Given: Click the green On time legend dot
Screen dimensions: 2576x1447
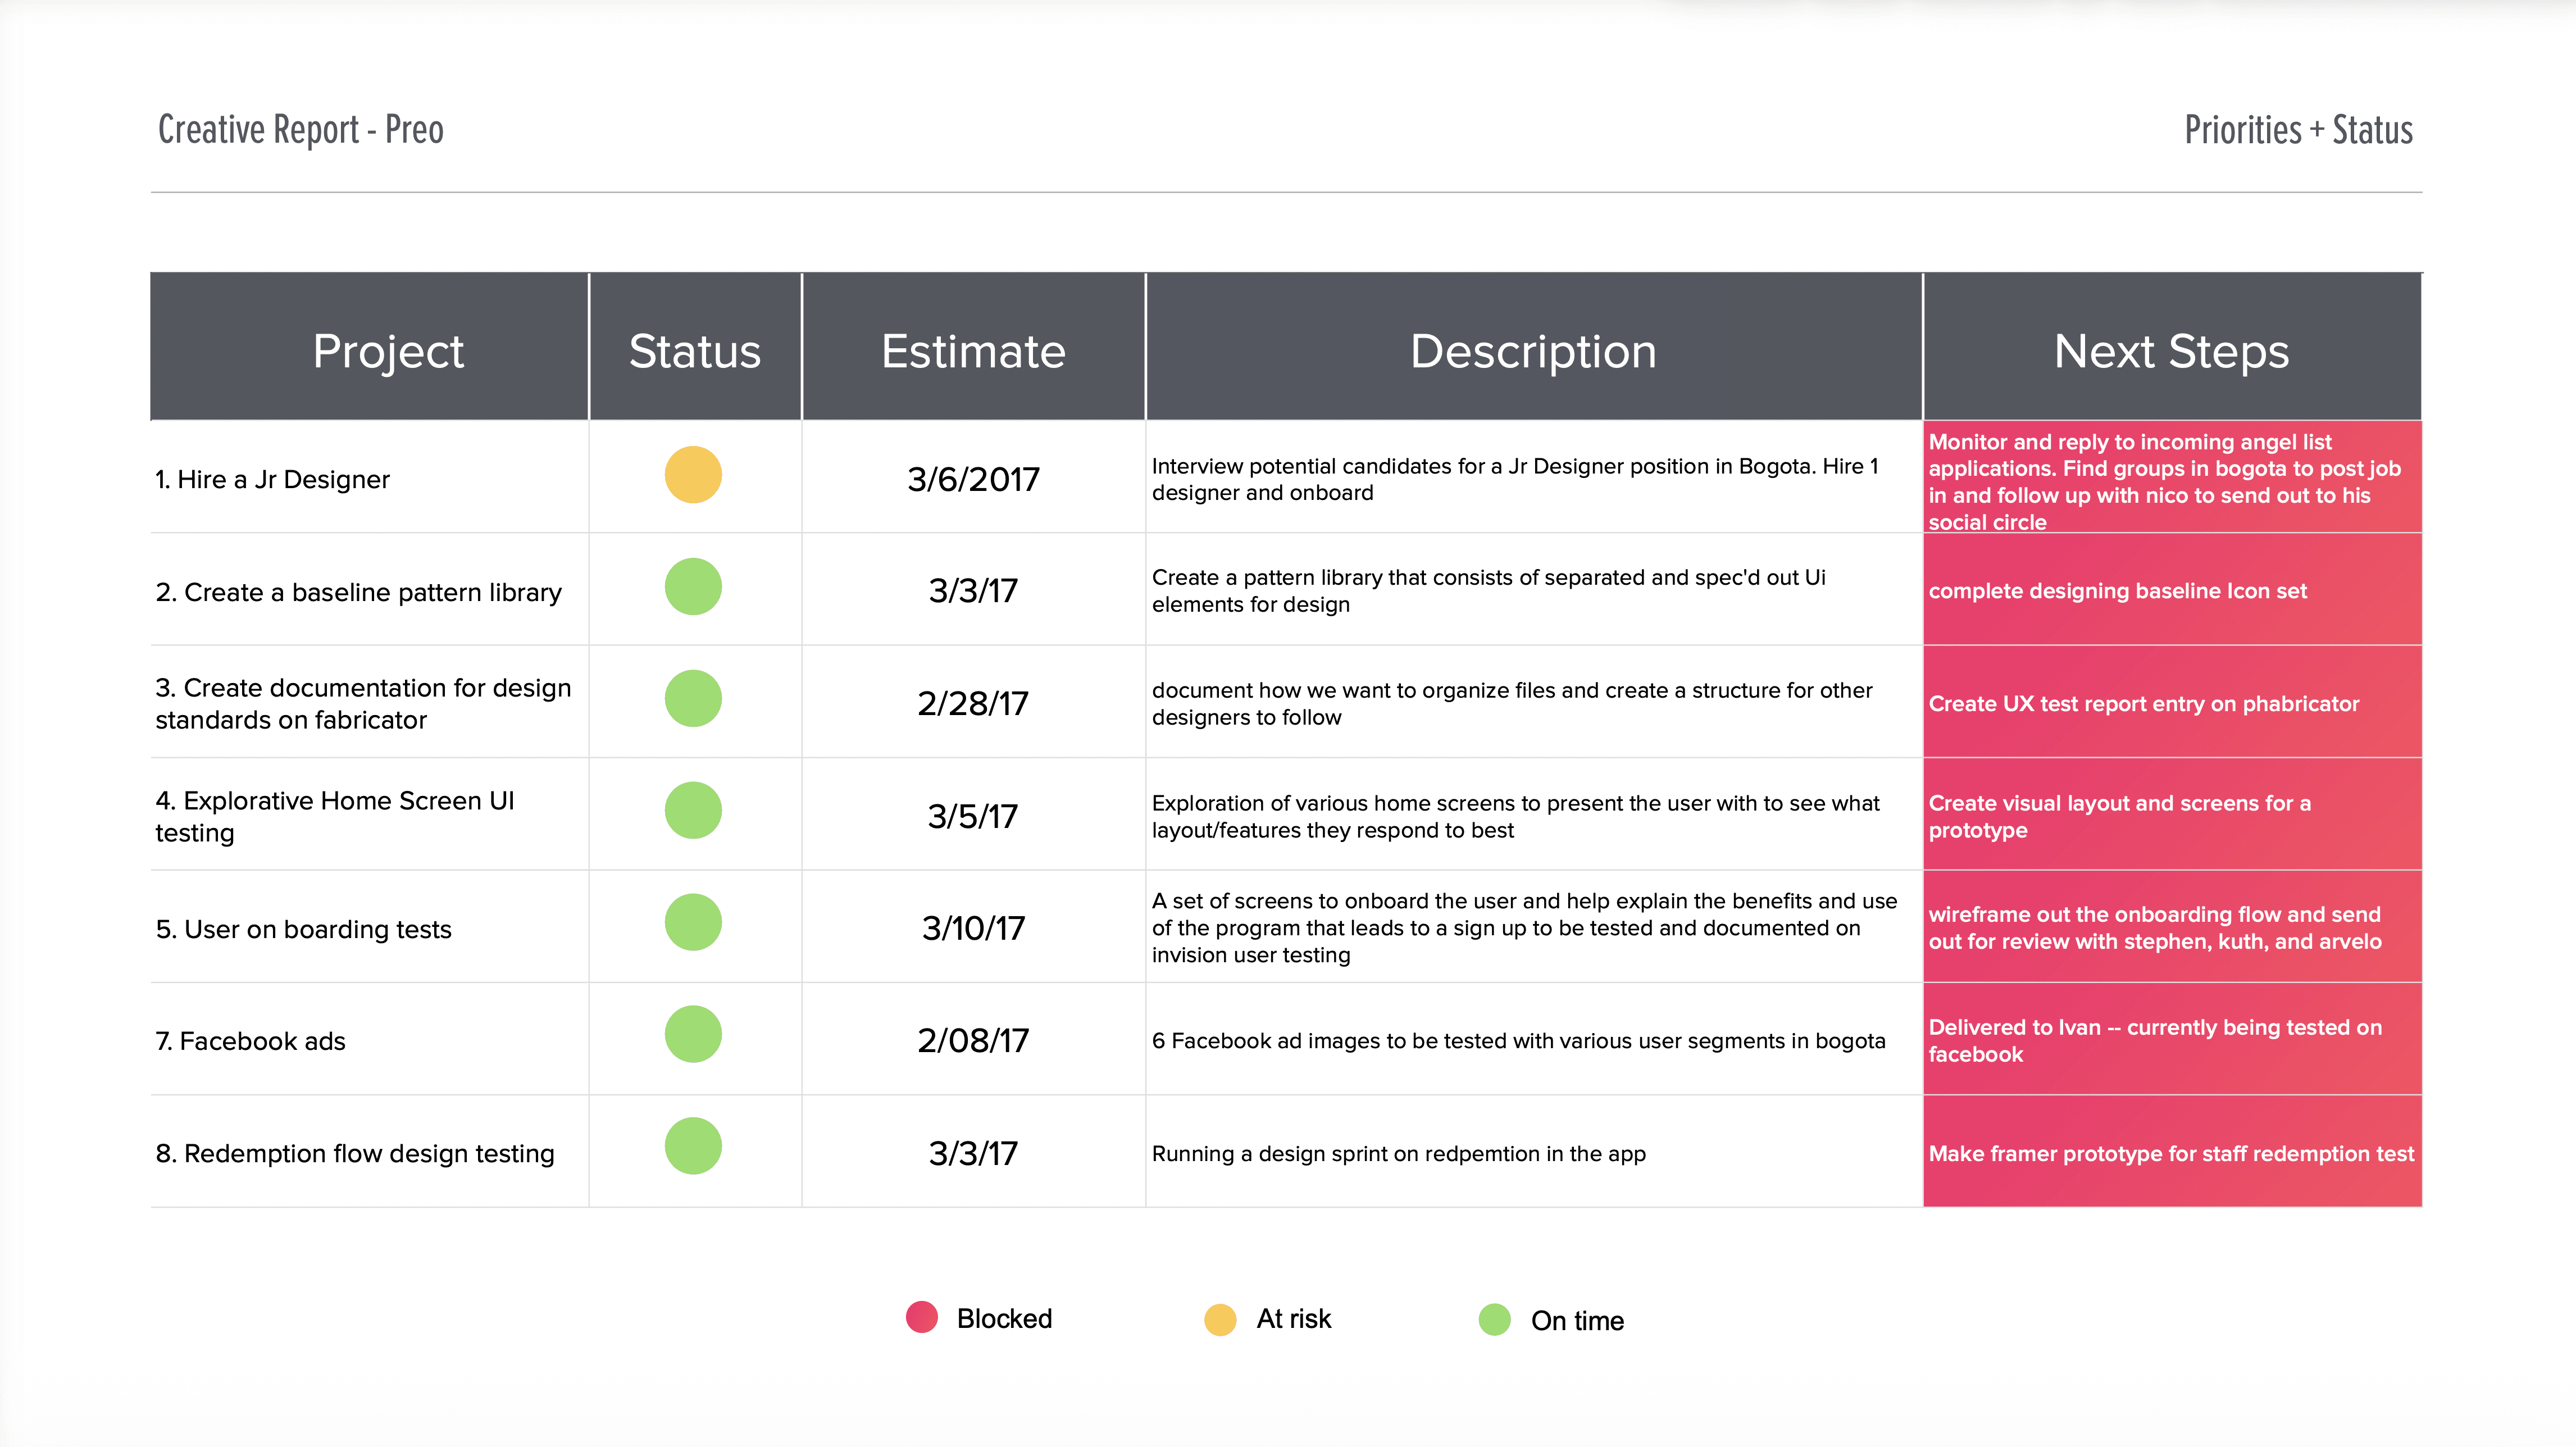Looking at the screenshot, I should (1495, 1320).
